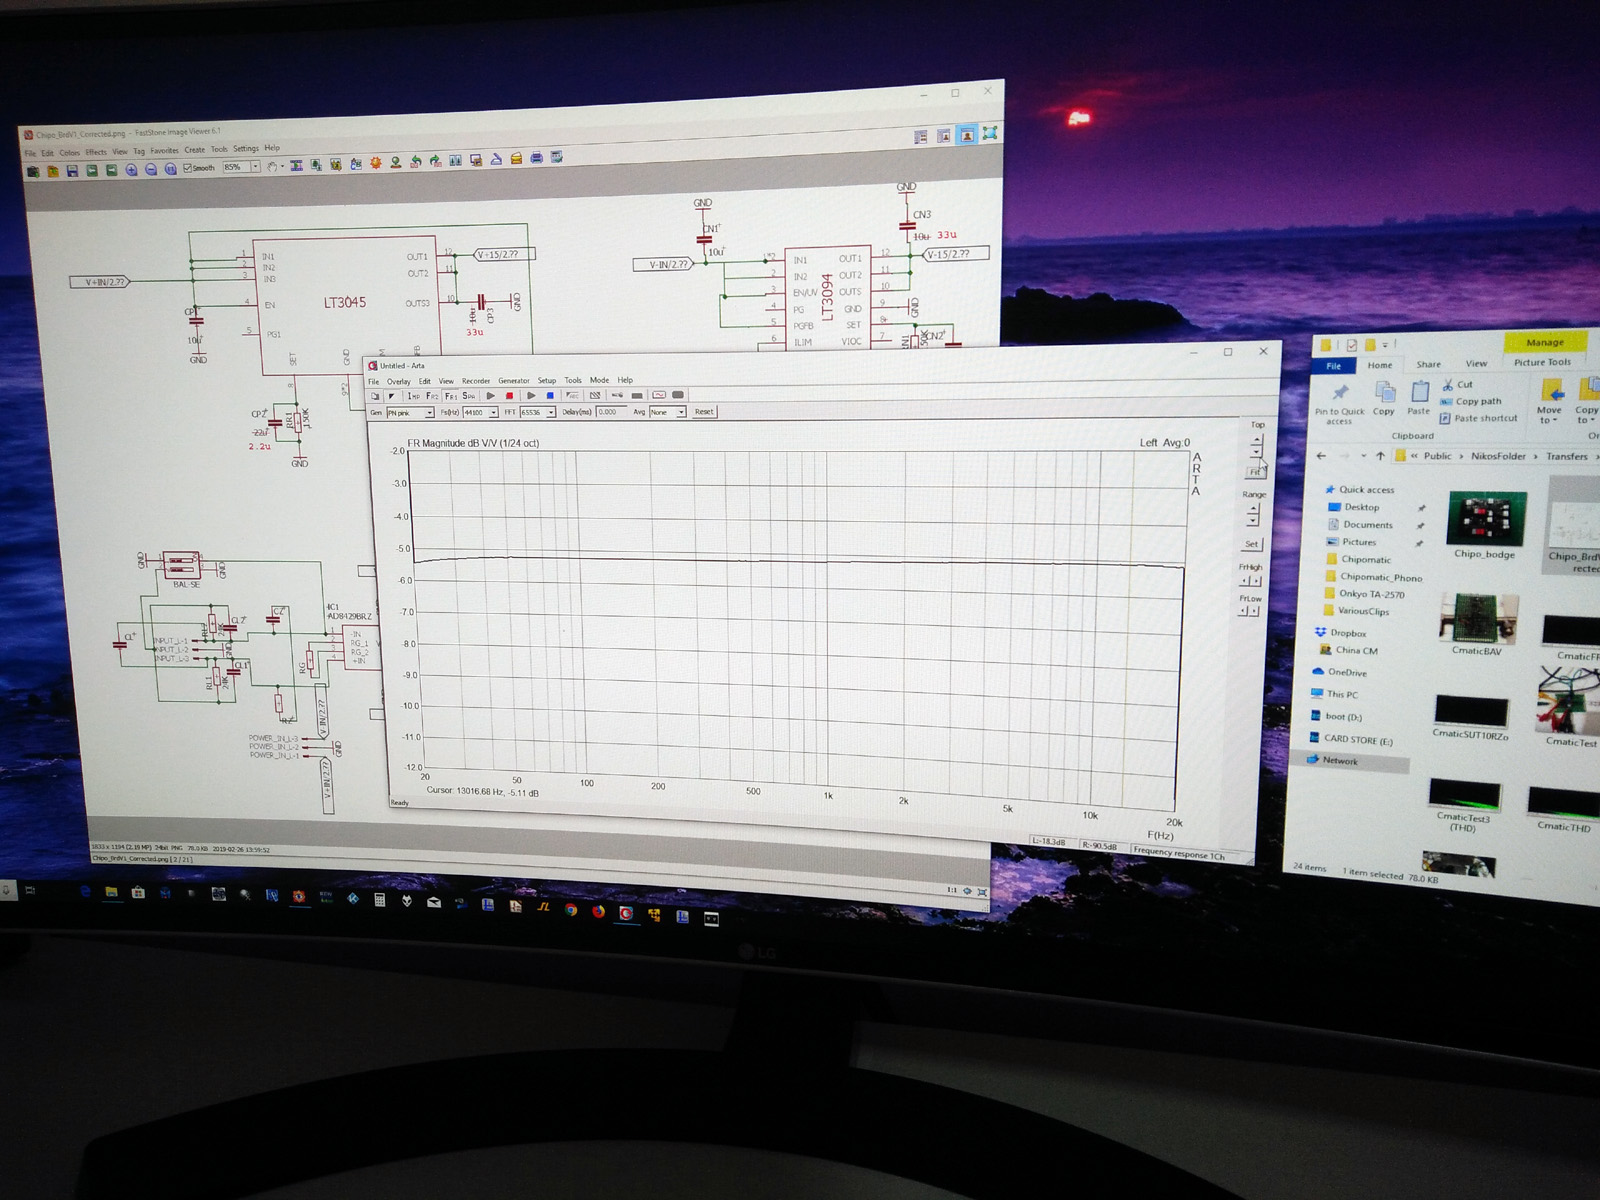Click Open File icon in FastStone toolbar
The height and width of the screenshot is (1200, 1600).
point(52,171)
